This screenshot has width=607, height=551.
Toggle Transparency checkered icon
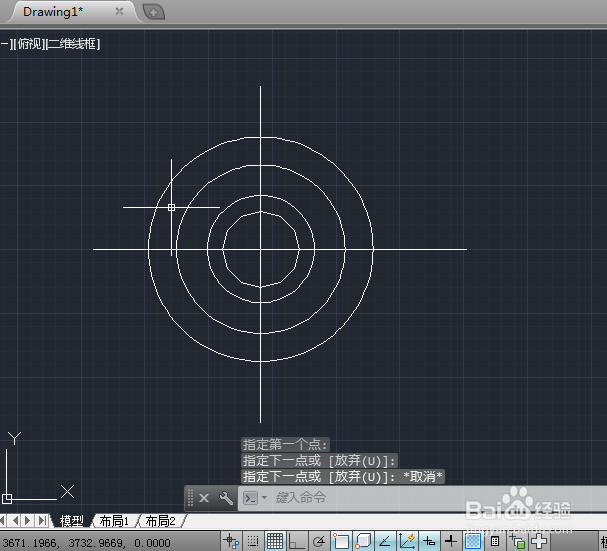click(x=473, y=541)
